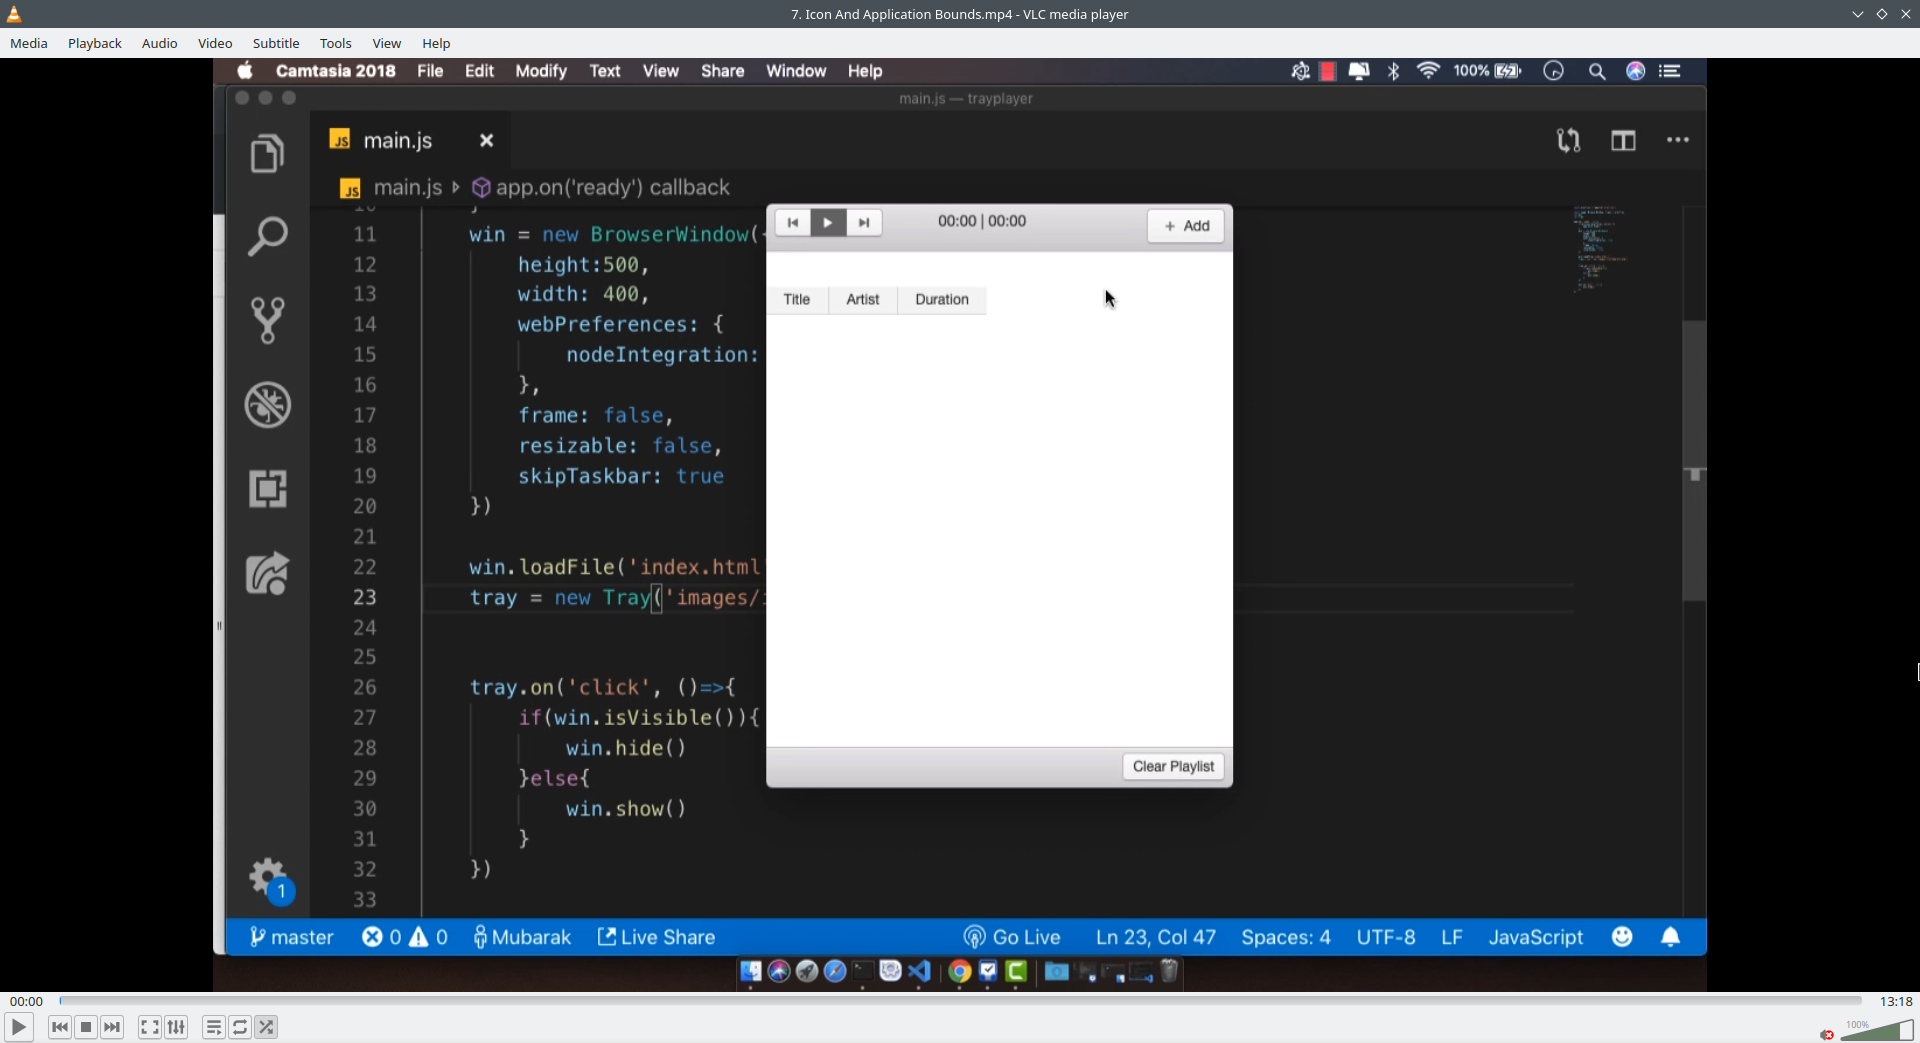This screenshot has width=1920, height=1043.
Task: Toggle VLC loop mode button
Action: pyautogui.click(x=240, y=1027)
